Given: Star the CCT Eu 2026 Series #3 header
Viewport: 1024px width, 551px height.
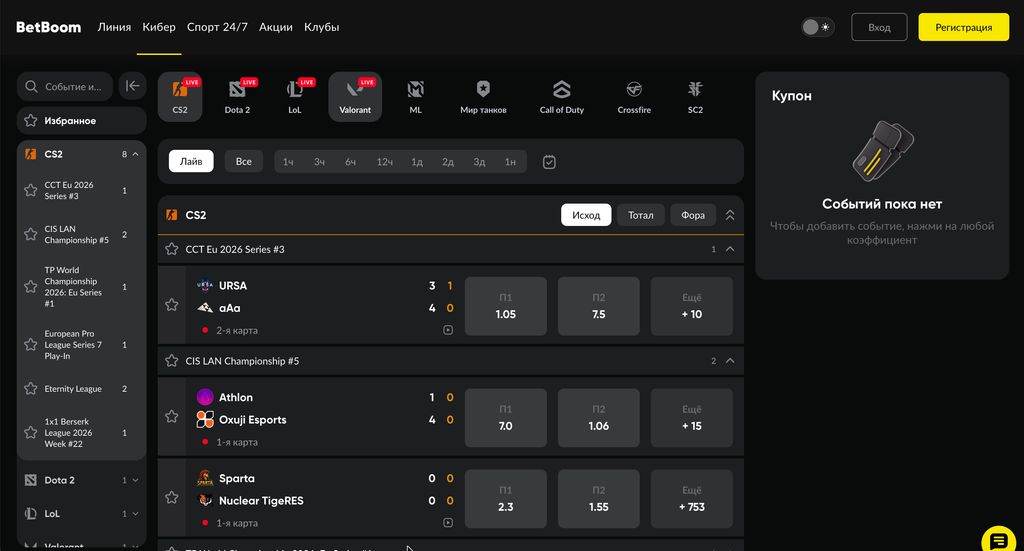Looking at the screenshot, I should point(172,249).
